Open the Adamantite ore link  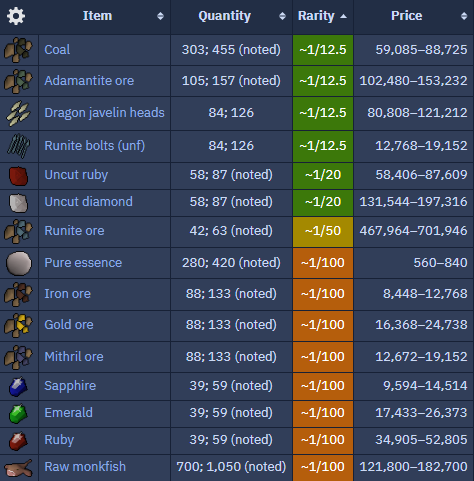pyautogui.click(x=89, y=81)
